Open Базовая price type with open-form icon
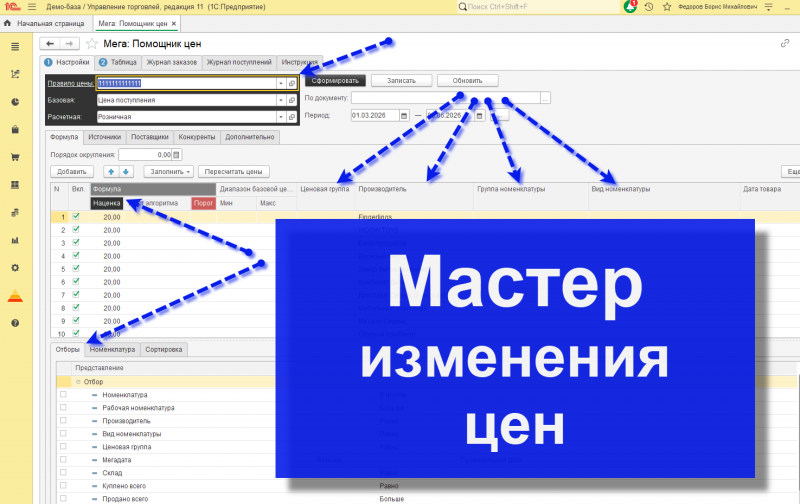The height and width of the screenshot is (504, 800). [292, 100]
